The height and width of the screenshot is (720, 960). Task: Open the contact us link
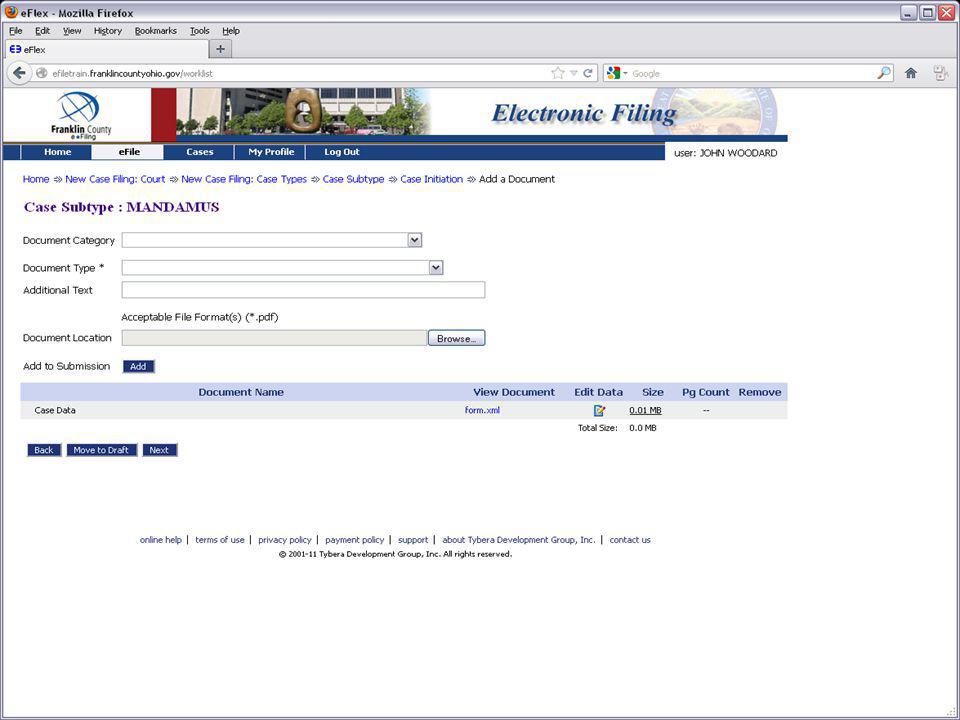coord(630,539)
